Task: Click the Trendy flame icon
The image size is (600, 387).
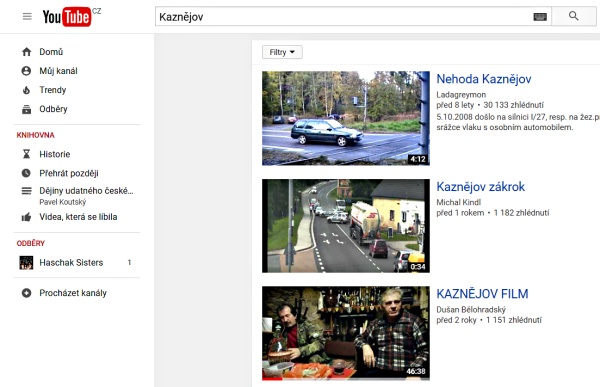Action: point(26,90)
